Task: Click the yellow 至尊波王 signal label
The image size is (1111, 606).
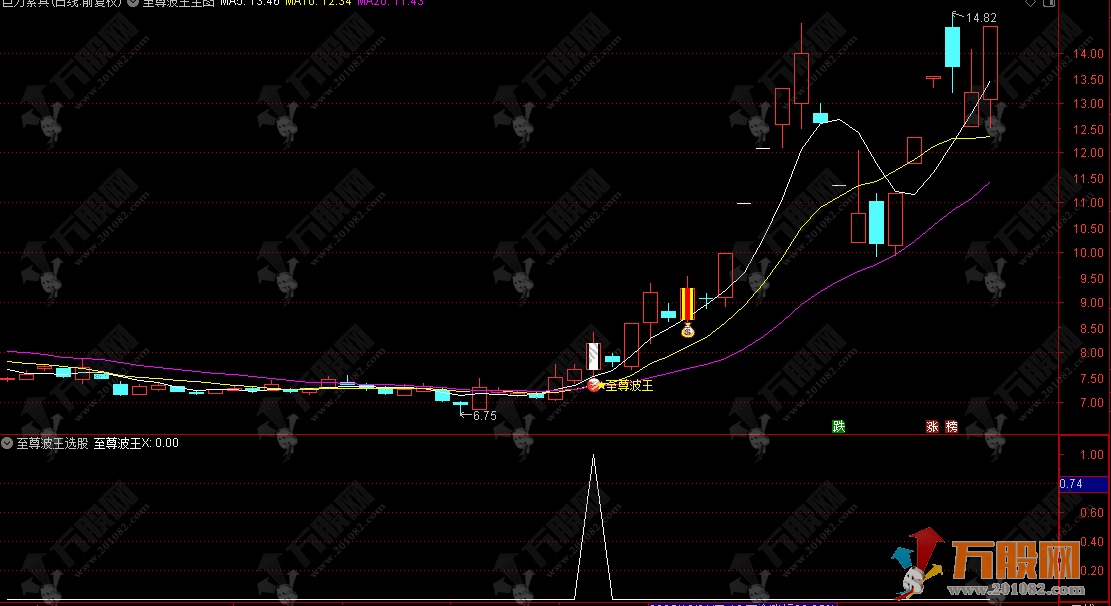Action: coord(629,386)
